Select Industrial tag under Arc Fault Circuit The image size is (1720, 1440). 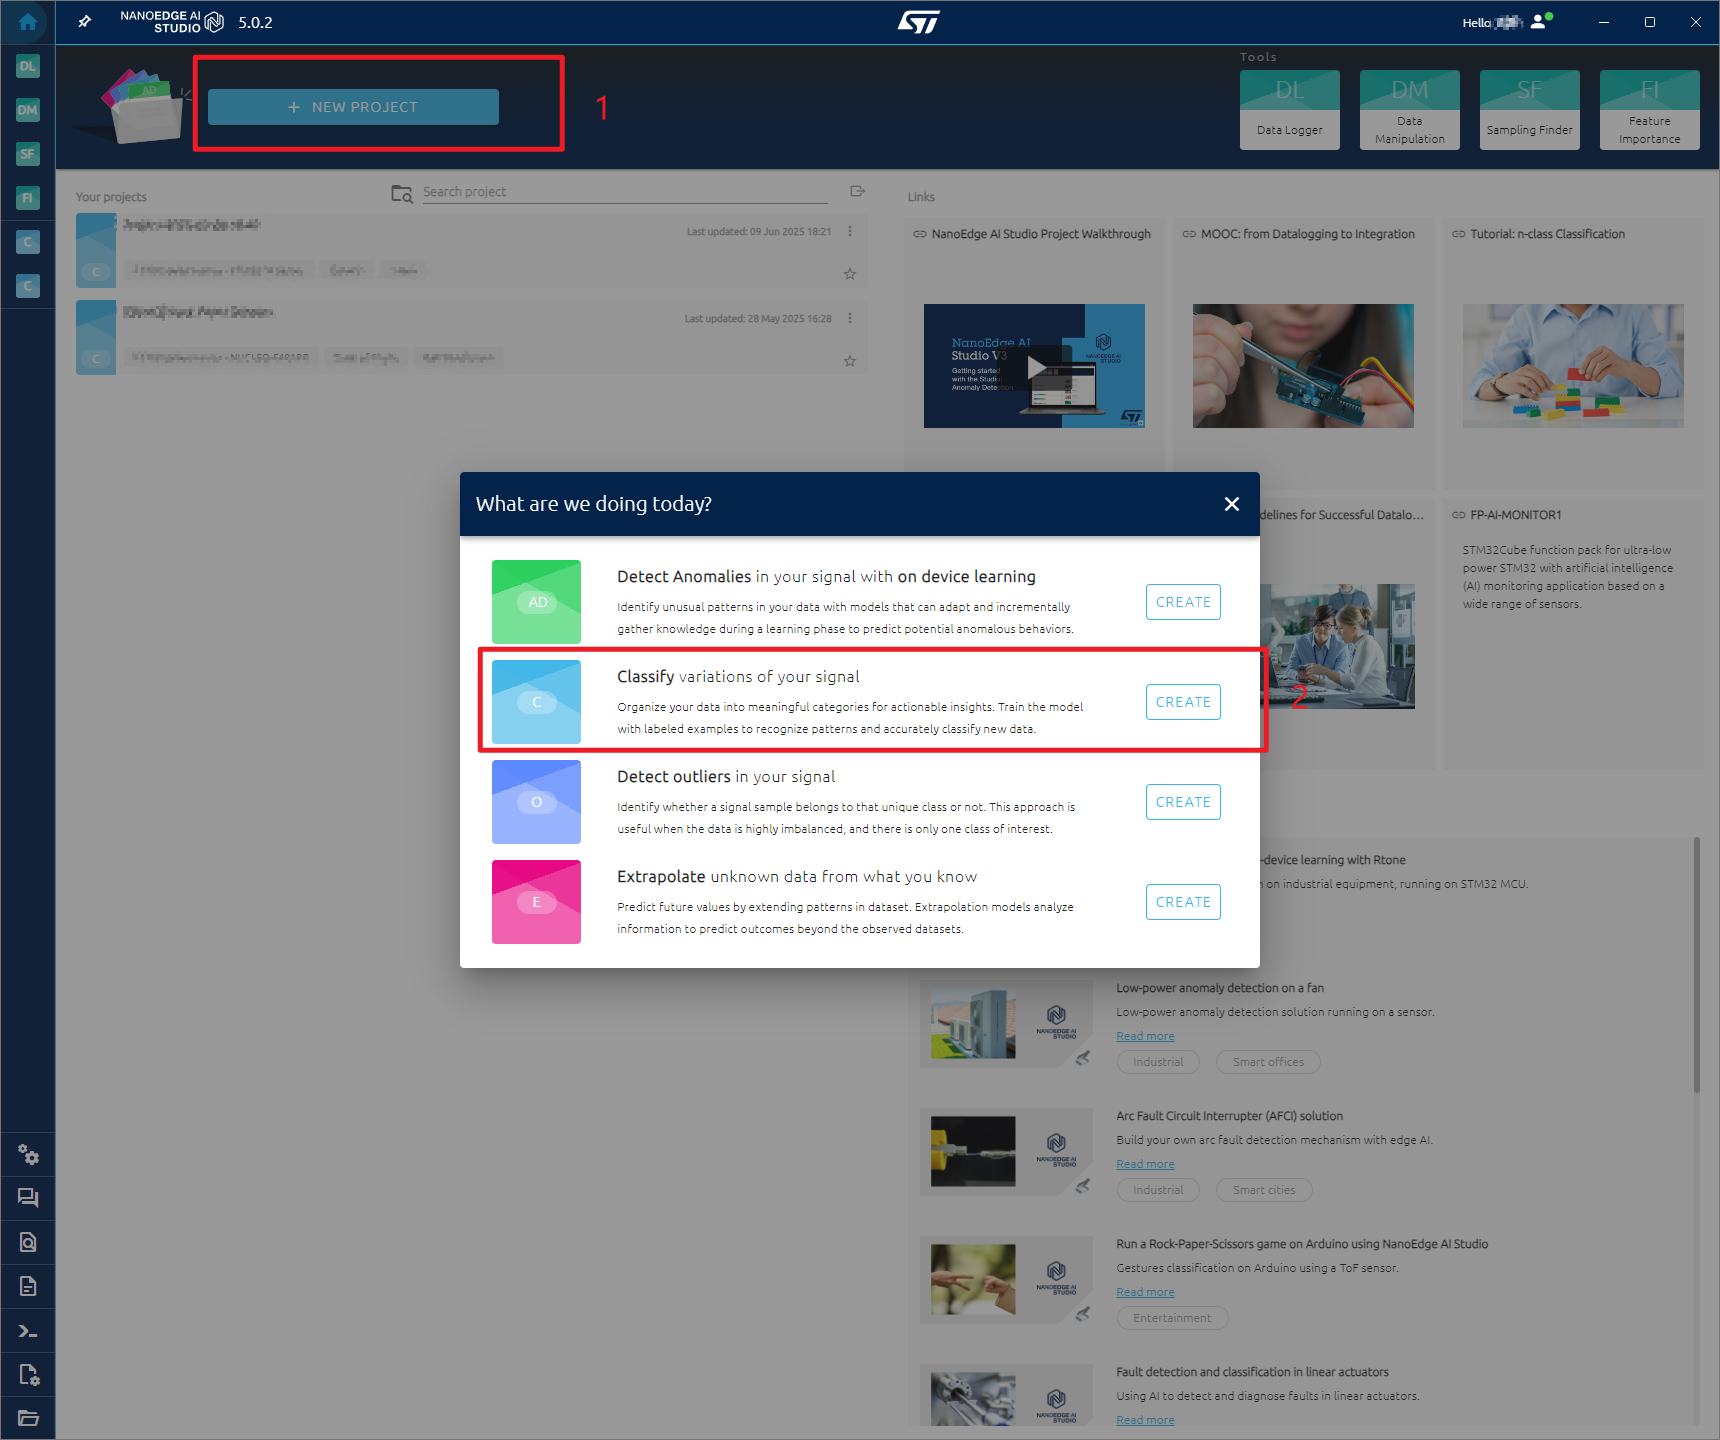1158,1190
